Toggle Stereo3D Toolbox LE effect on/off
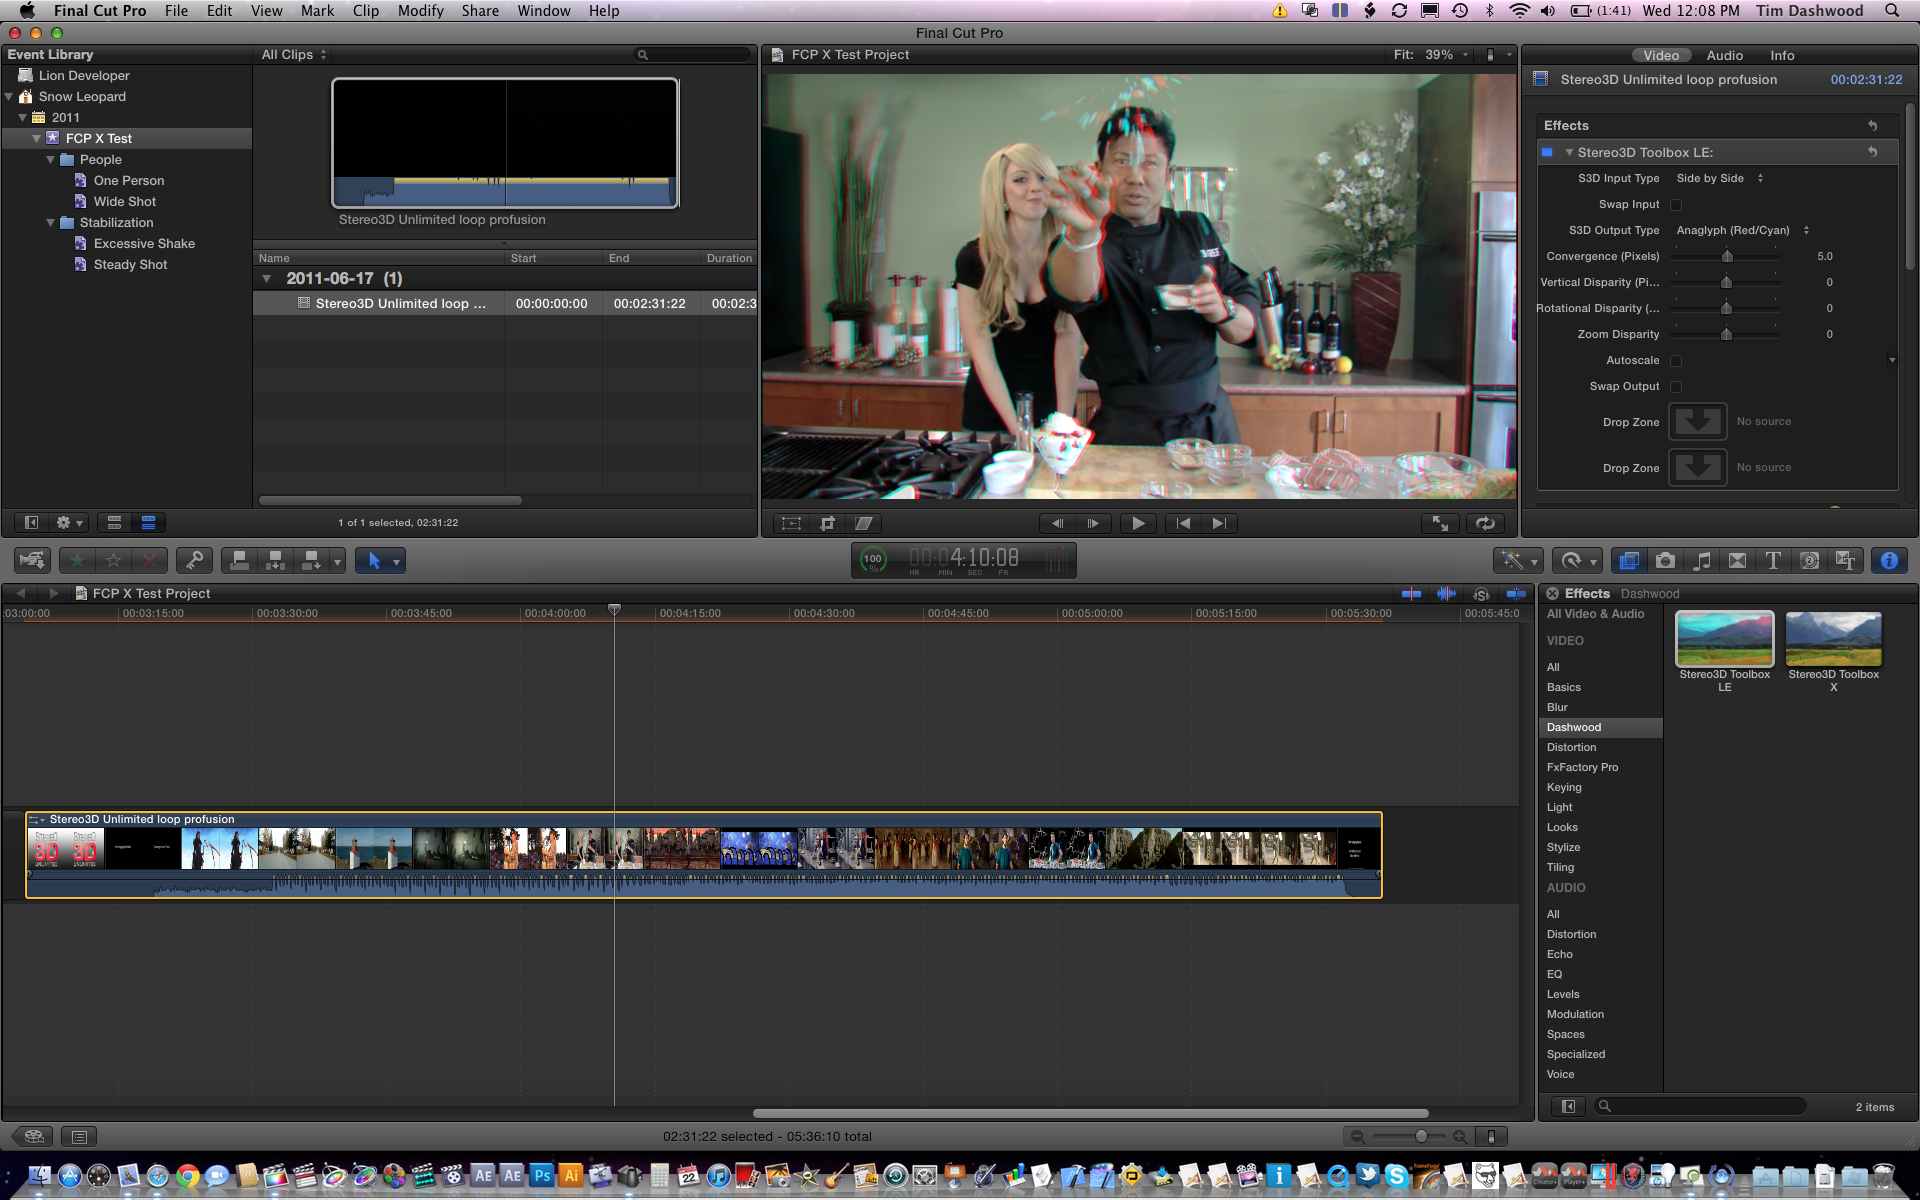Image resolution: width=1920 pixels, height=1200 pixels. [x=1547, y=152]
